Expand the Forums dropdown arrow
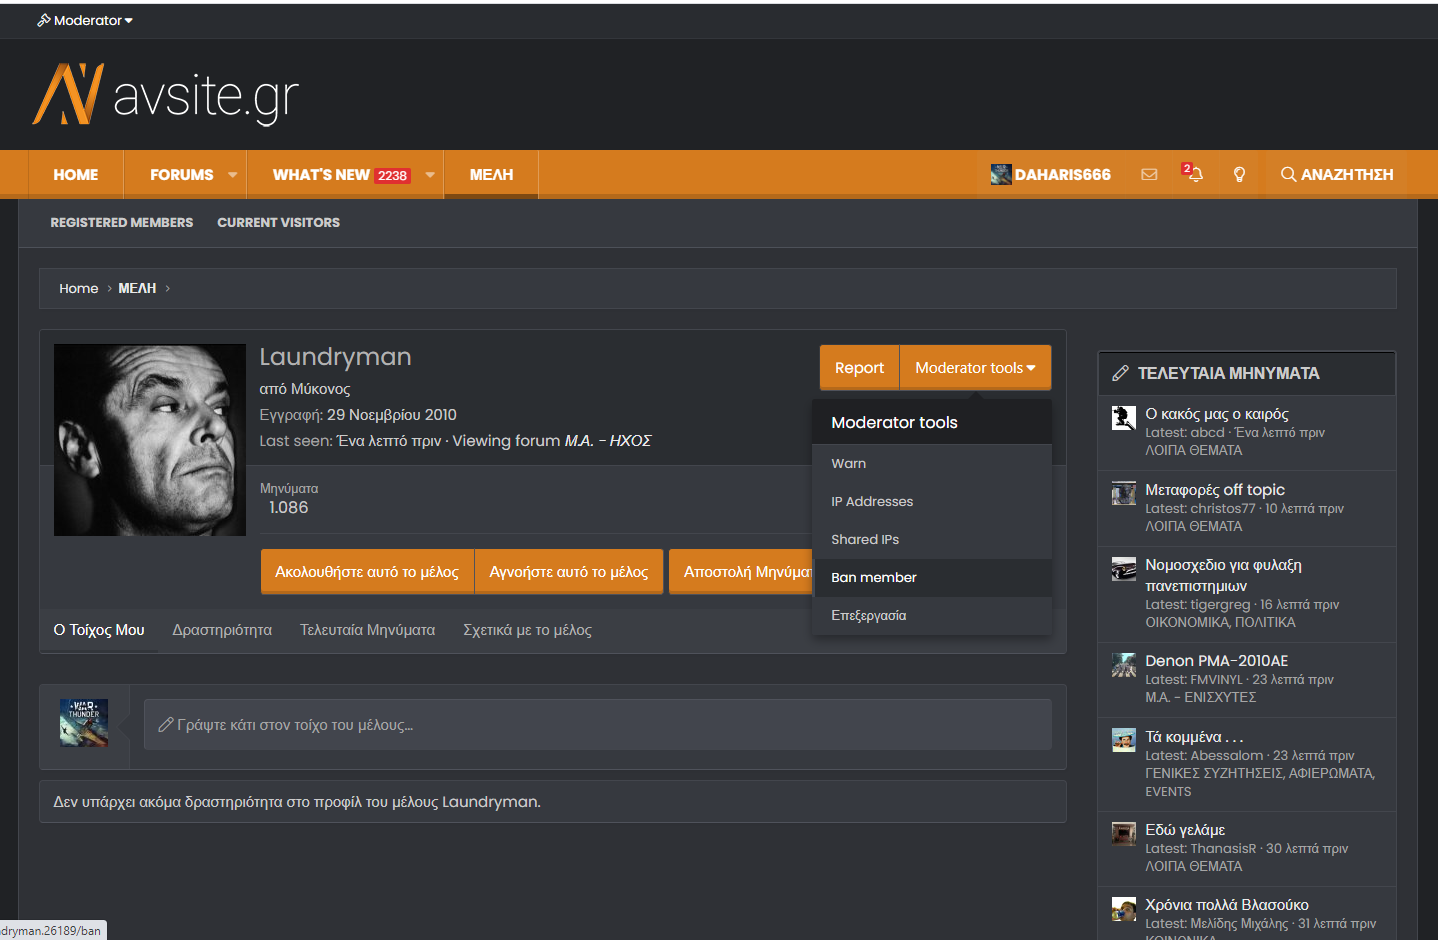Image resolution: width=1438 pixels, height=940 pixels. point(232,174)
